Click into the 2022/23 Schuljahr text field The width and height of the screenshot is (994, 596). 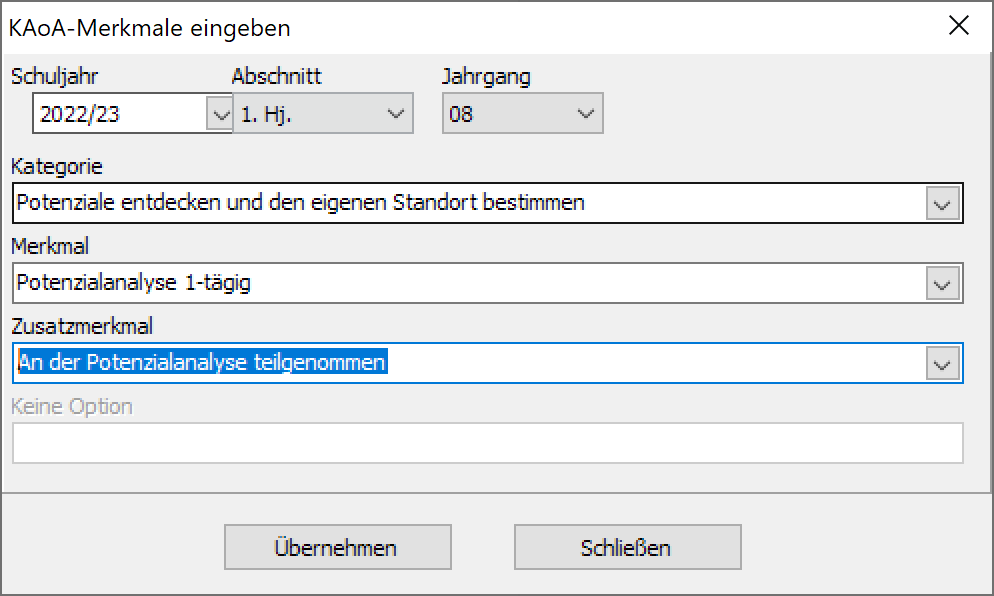pos(120,113)
